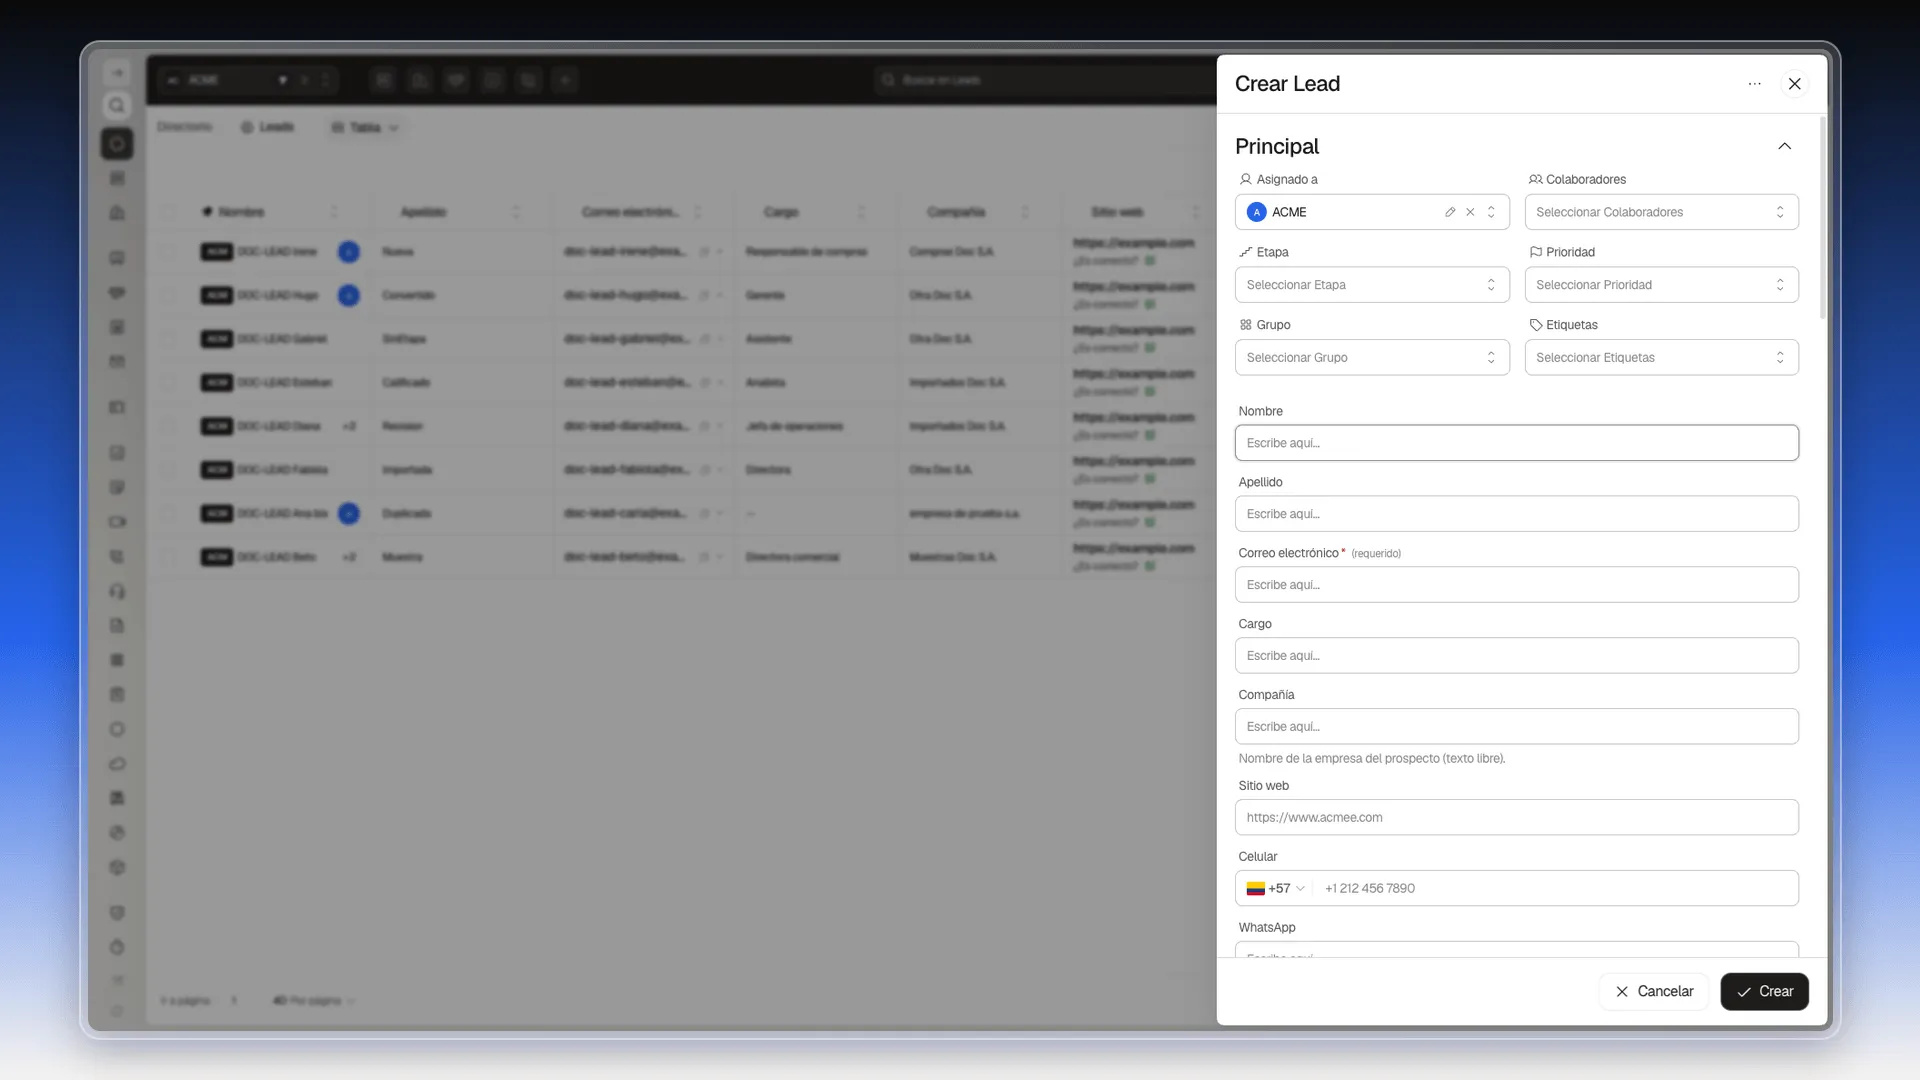The width and height of the screenshot is (1920, 1080).
Task: Click the Colaboradores people icon
Action: tap(1535, 180)
